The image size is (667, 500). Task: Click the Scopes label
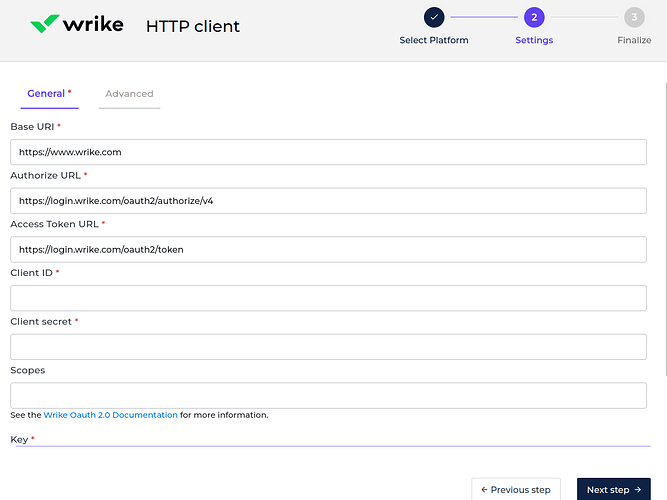[x=28, y=370]
